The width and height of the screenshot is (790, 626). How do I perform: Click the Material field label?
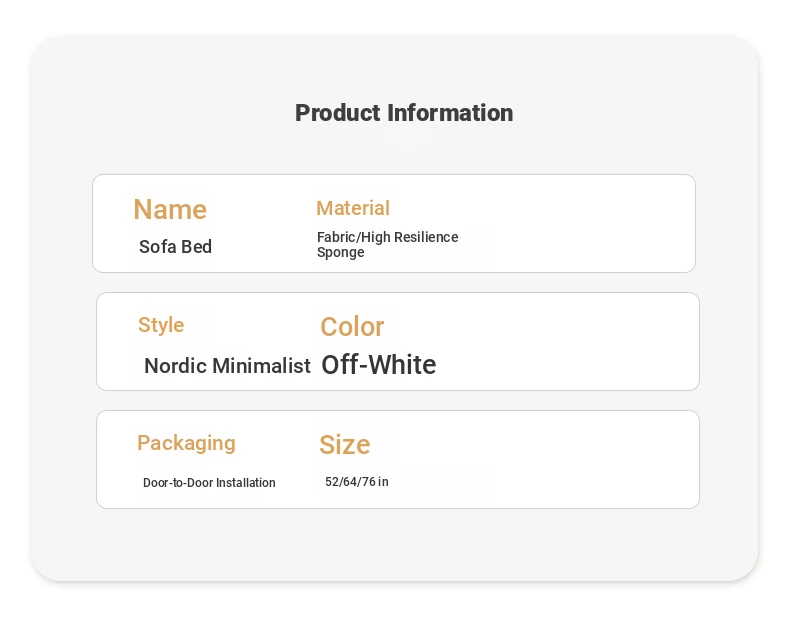click(x=353, y=208)
